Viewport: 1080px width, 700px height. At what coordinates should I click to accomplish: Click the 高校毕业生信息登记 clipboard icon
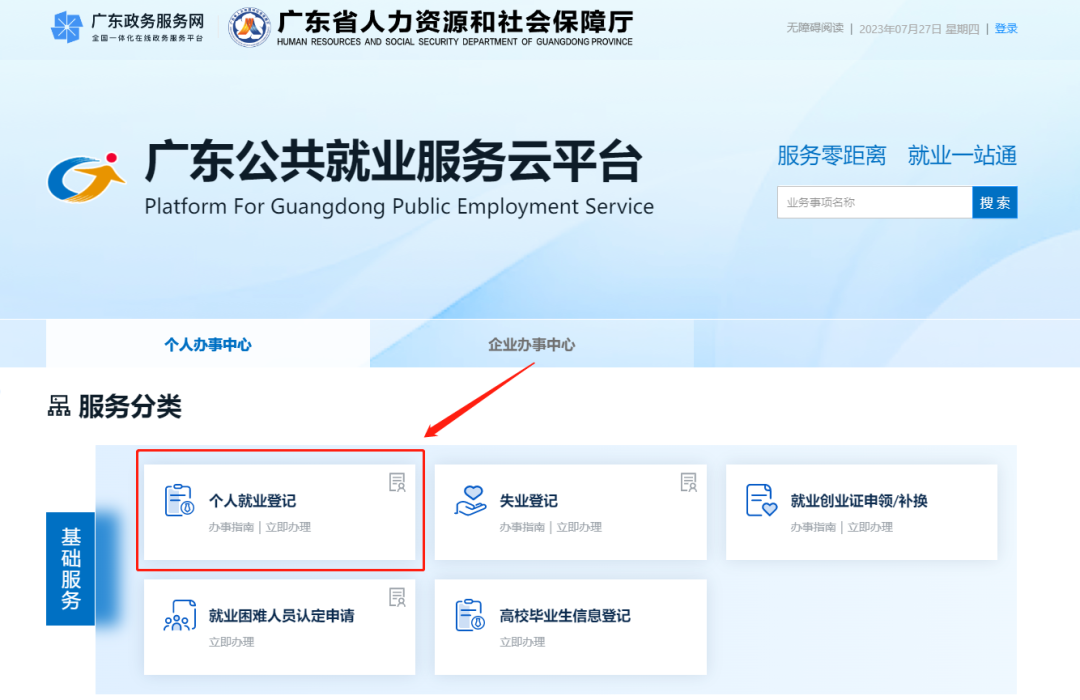pos(470,615)
